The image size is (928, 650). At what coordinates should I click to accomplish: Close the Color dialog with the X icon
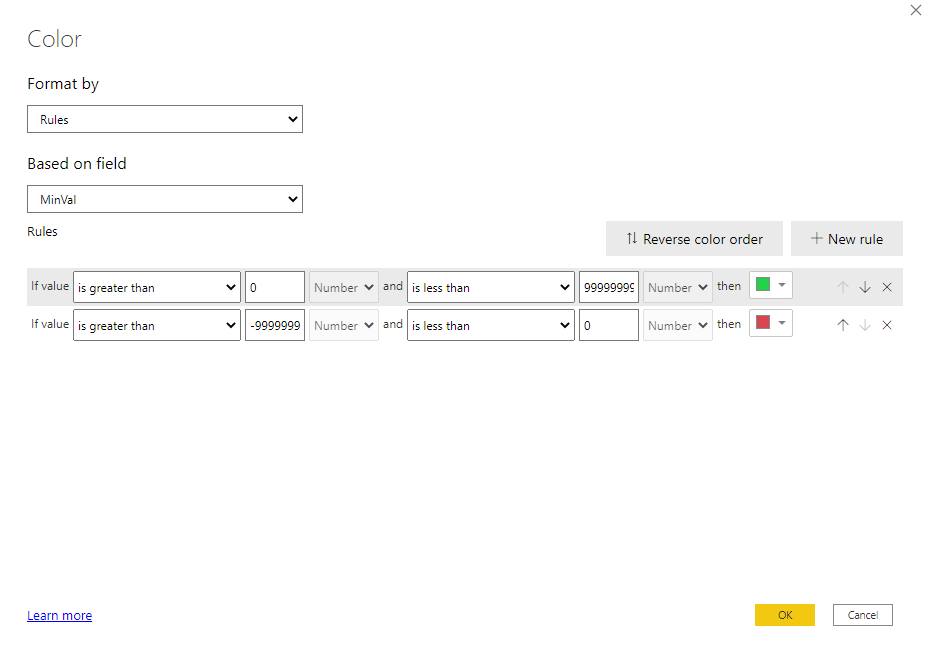click(916, 10)
